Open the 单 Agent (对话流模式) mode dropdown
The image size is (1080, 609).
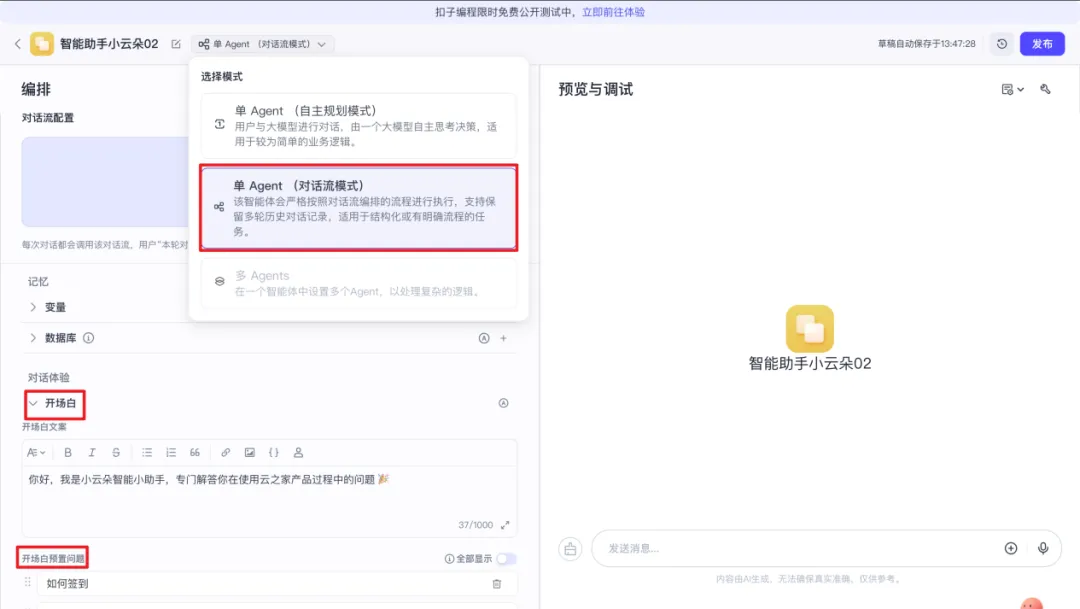[x=262, y=44]
